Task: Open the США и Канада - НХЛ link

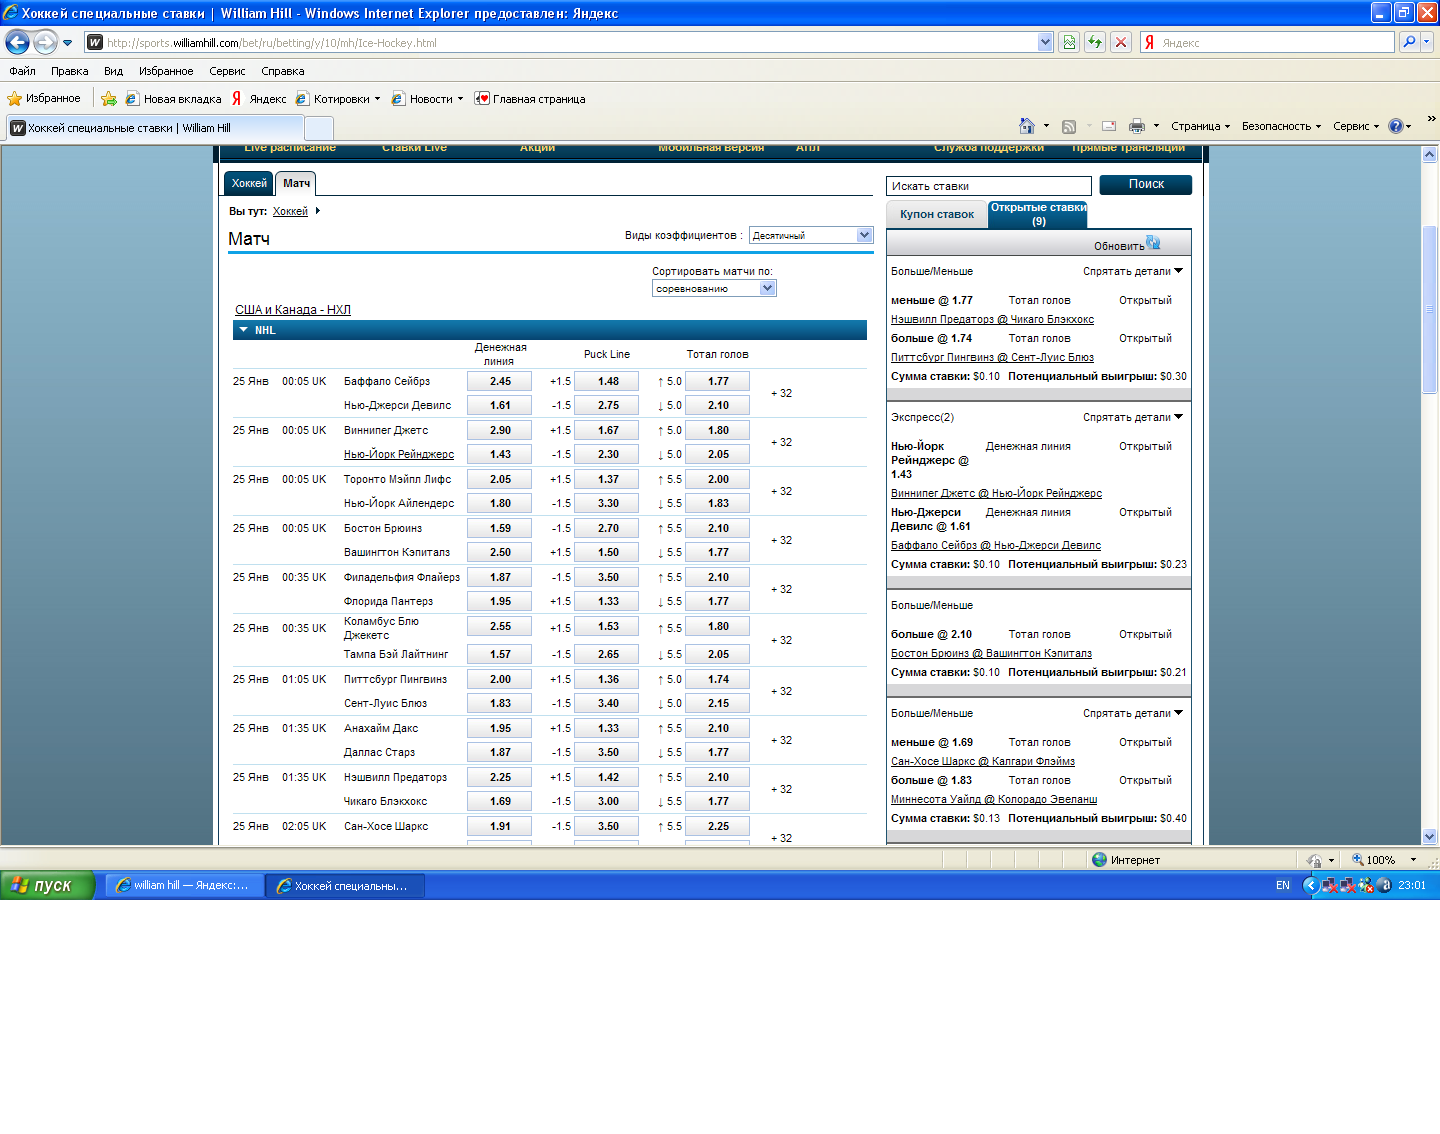Action: (293, 310)
